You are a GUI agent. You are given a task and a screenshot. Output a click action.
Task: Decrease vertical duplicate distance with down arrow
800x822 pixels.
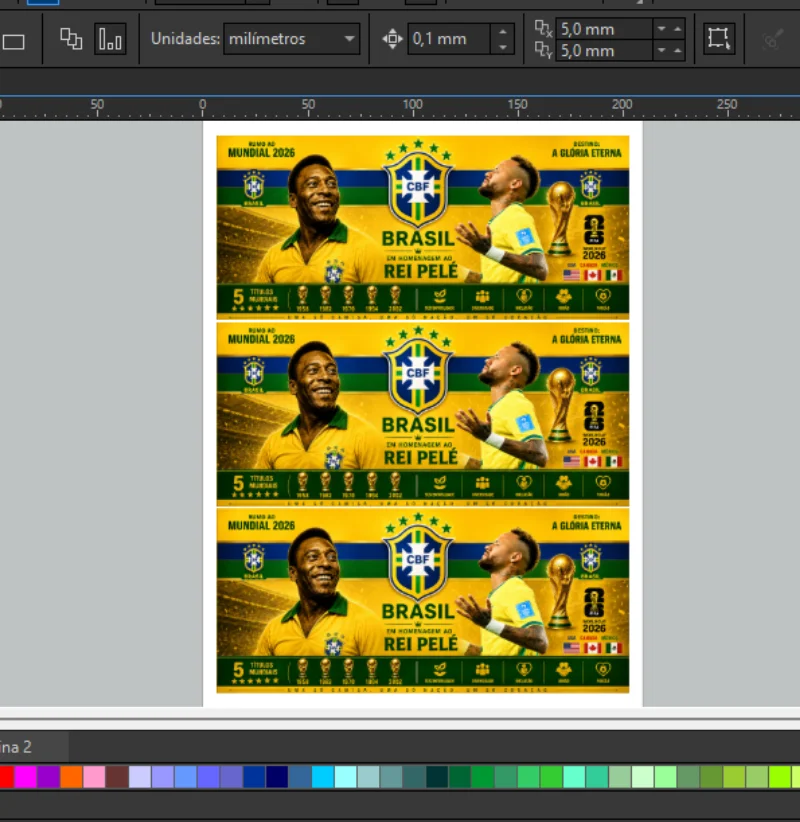tap(662, 50)
